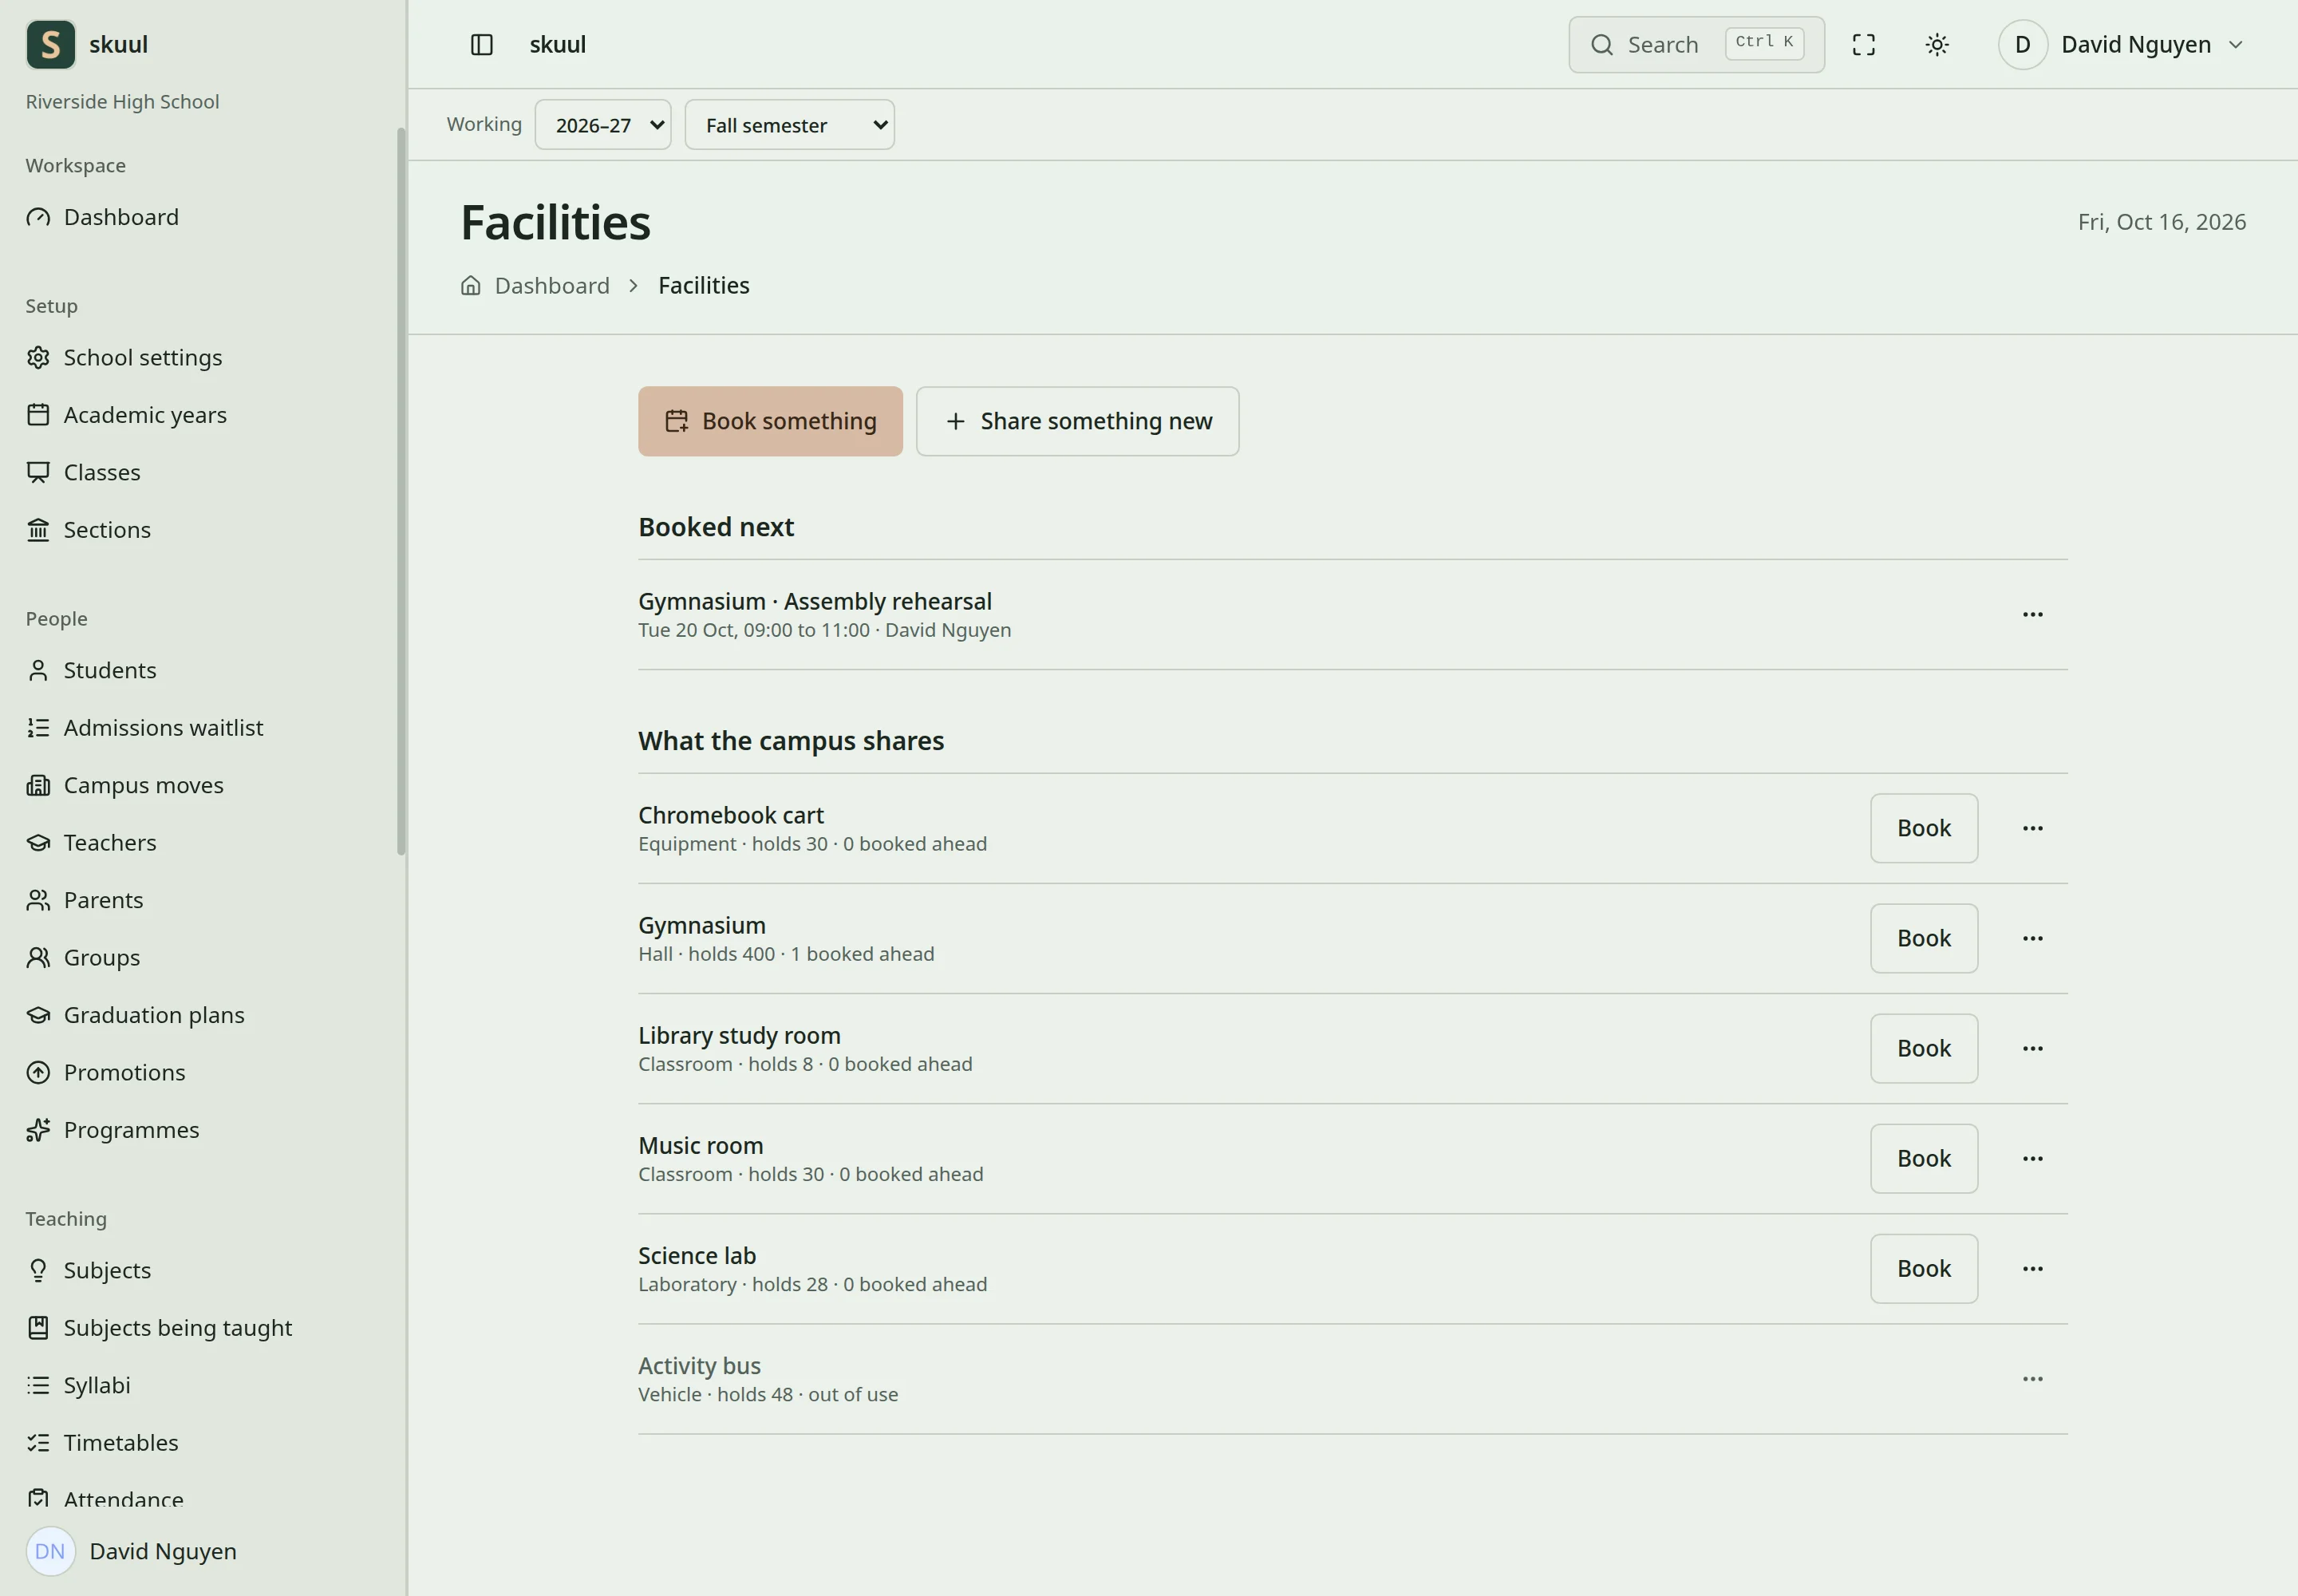Open Admissions waitlist in the sidebar
Image resolution: width=2298 pixels, height=1596 pixels.
[x=163, y=727]
